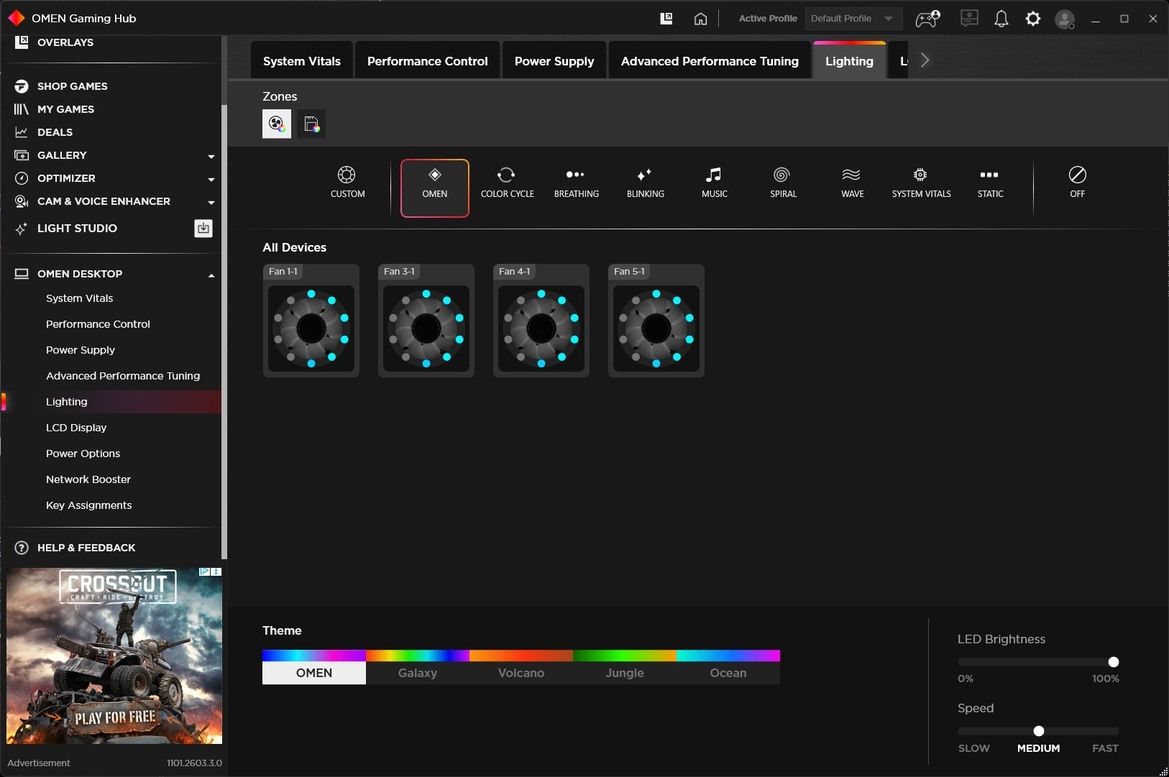Click the Speed slider handle
This screenshot has width=1169, height=777.
click(x=1039, y=731)
